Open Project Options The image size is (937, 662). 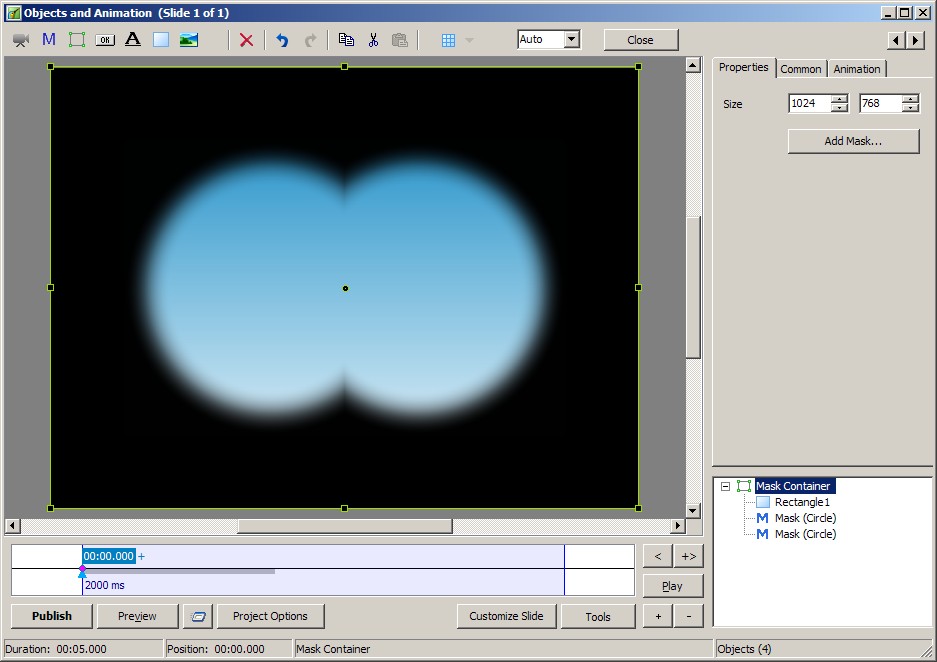(270, 616)
